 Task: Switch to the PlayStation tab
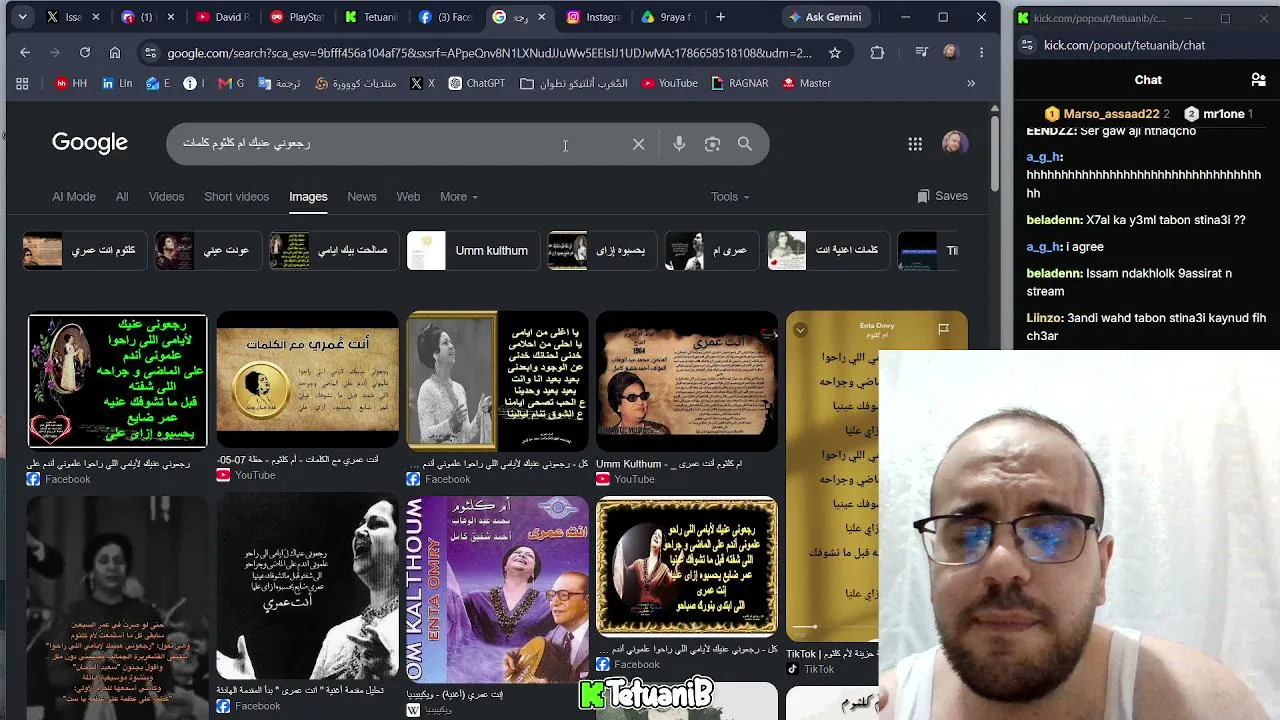(298, 17)
